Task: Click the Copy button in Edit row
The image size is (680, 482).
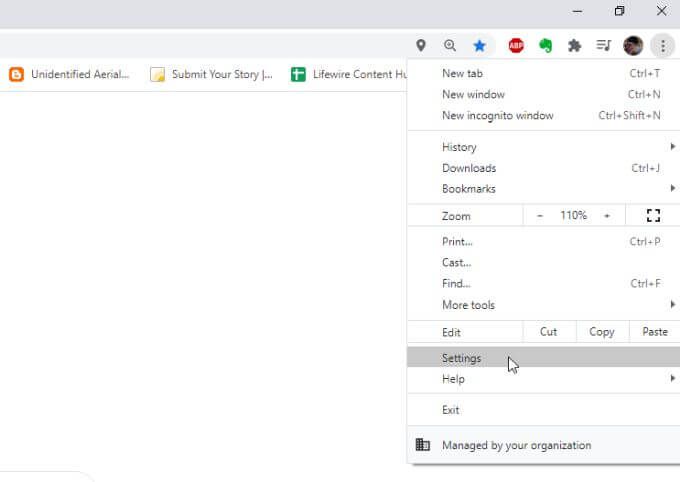Action: [602, 332]
